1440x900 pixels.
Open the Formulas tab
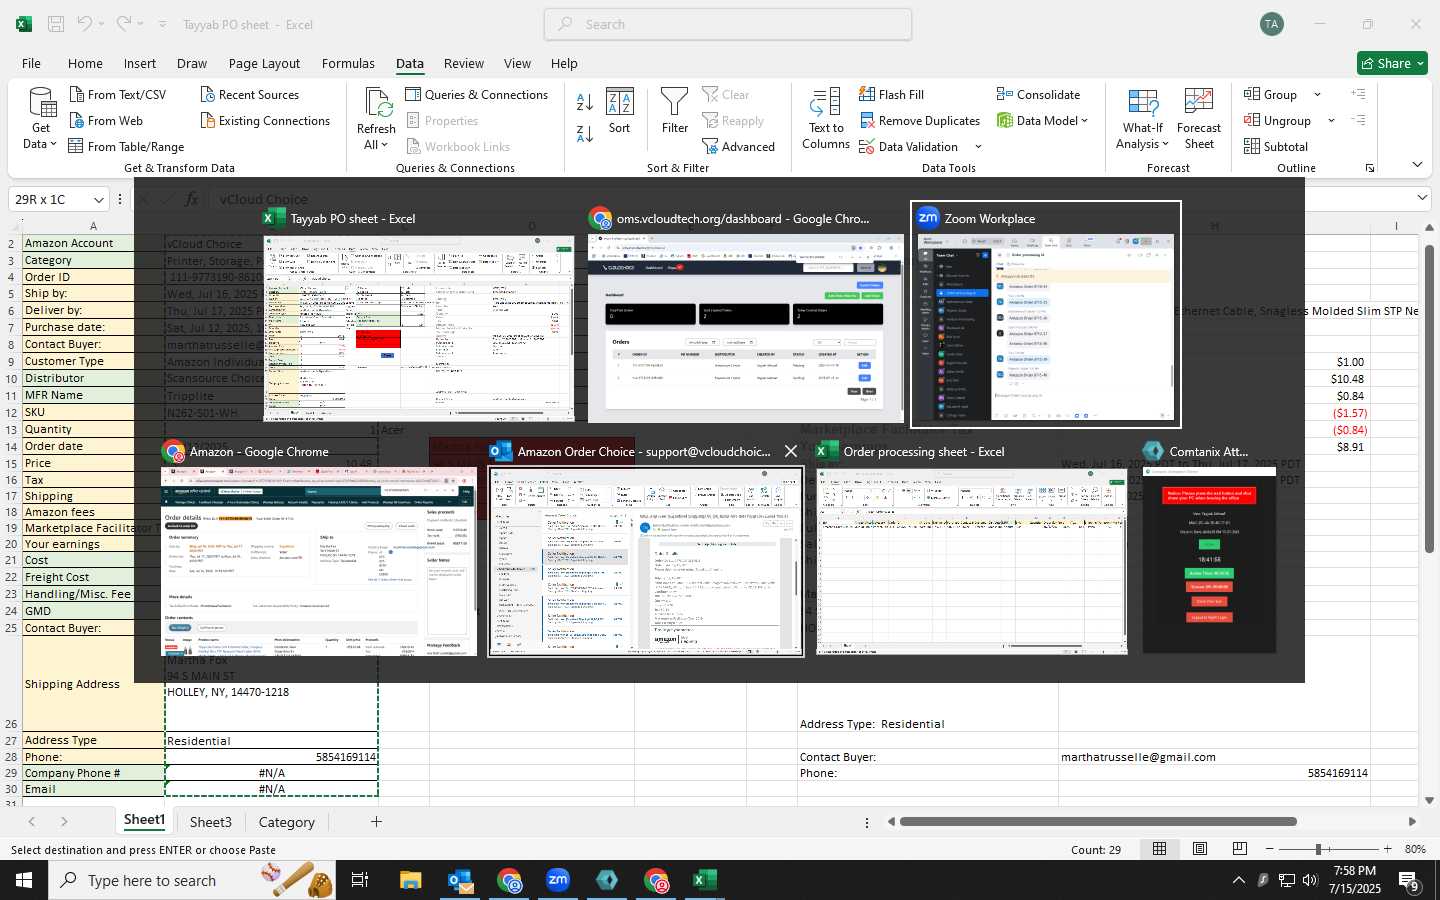click(348, 63)
